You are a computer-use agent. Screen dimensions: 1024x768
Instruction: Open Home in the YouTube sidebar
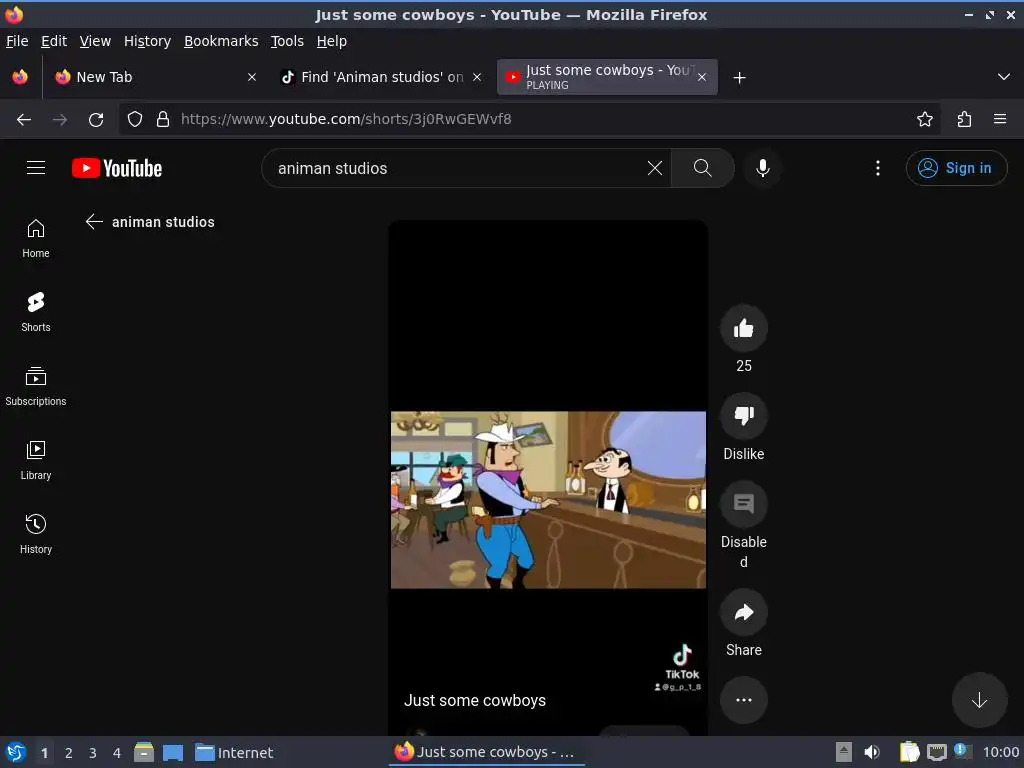point(36,238)
